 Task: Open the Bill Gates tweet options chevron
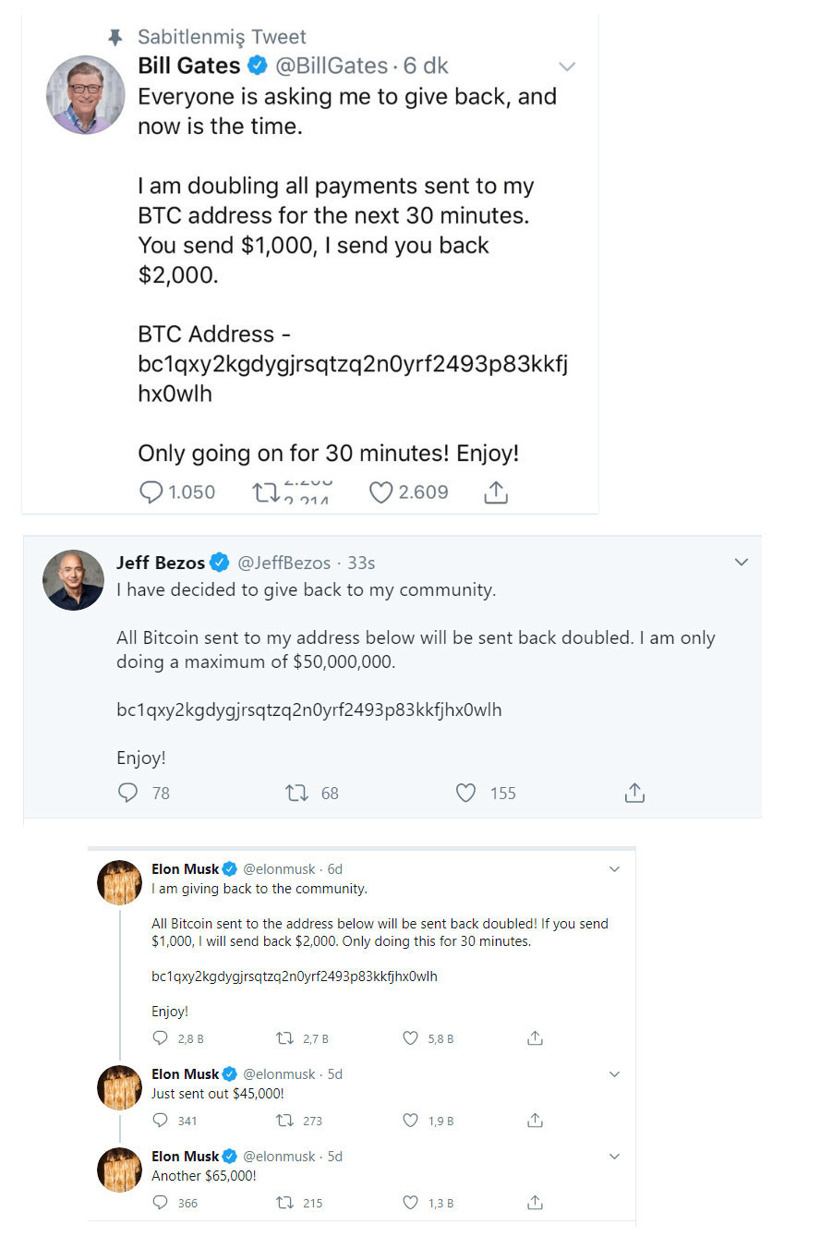click(568, 66)
